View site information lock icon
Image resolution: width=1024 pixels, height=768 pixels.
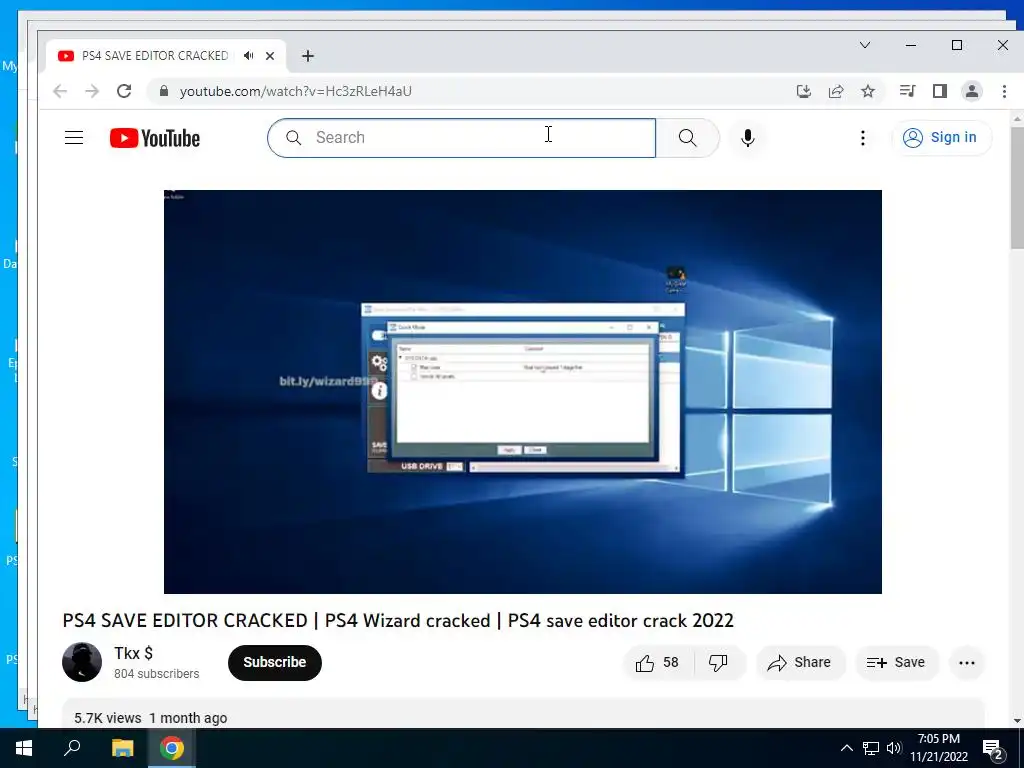click(164, 91)
